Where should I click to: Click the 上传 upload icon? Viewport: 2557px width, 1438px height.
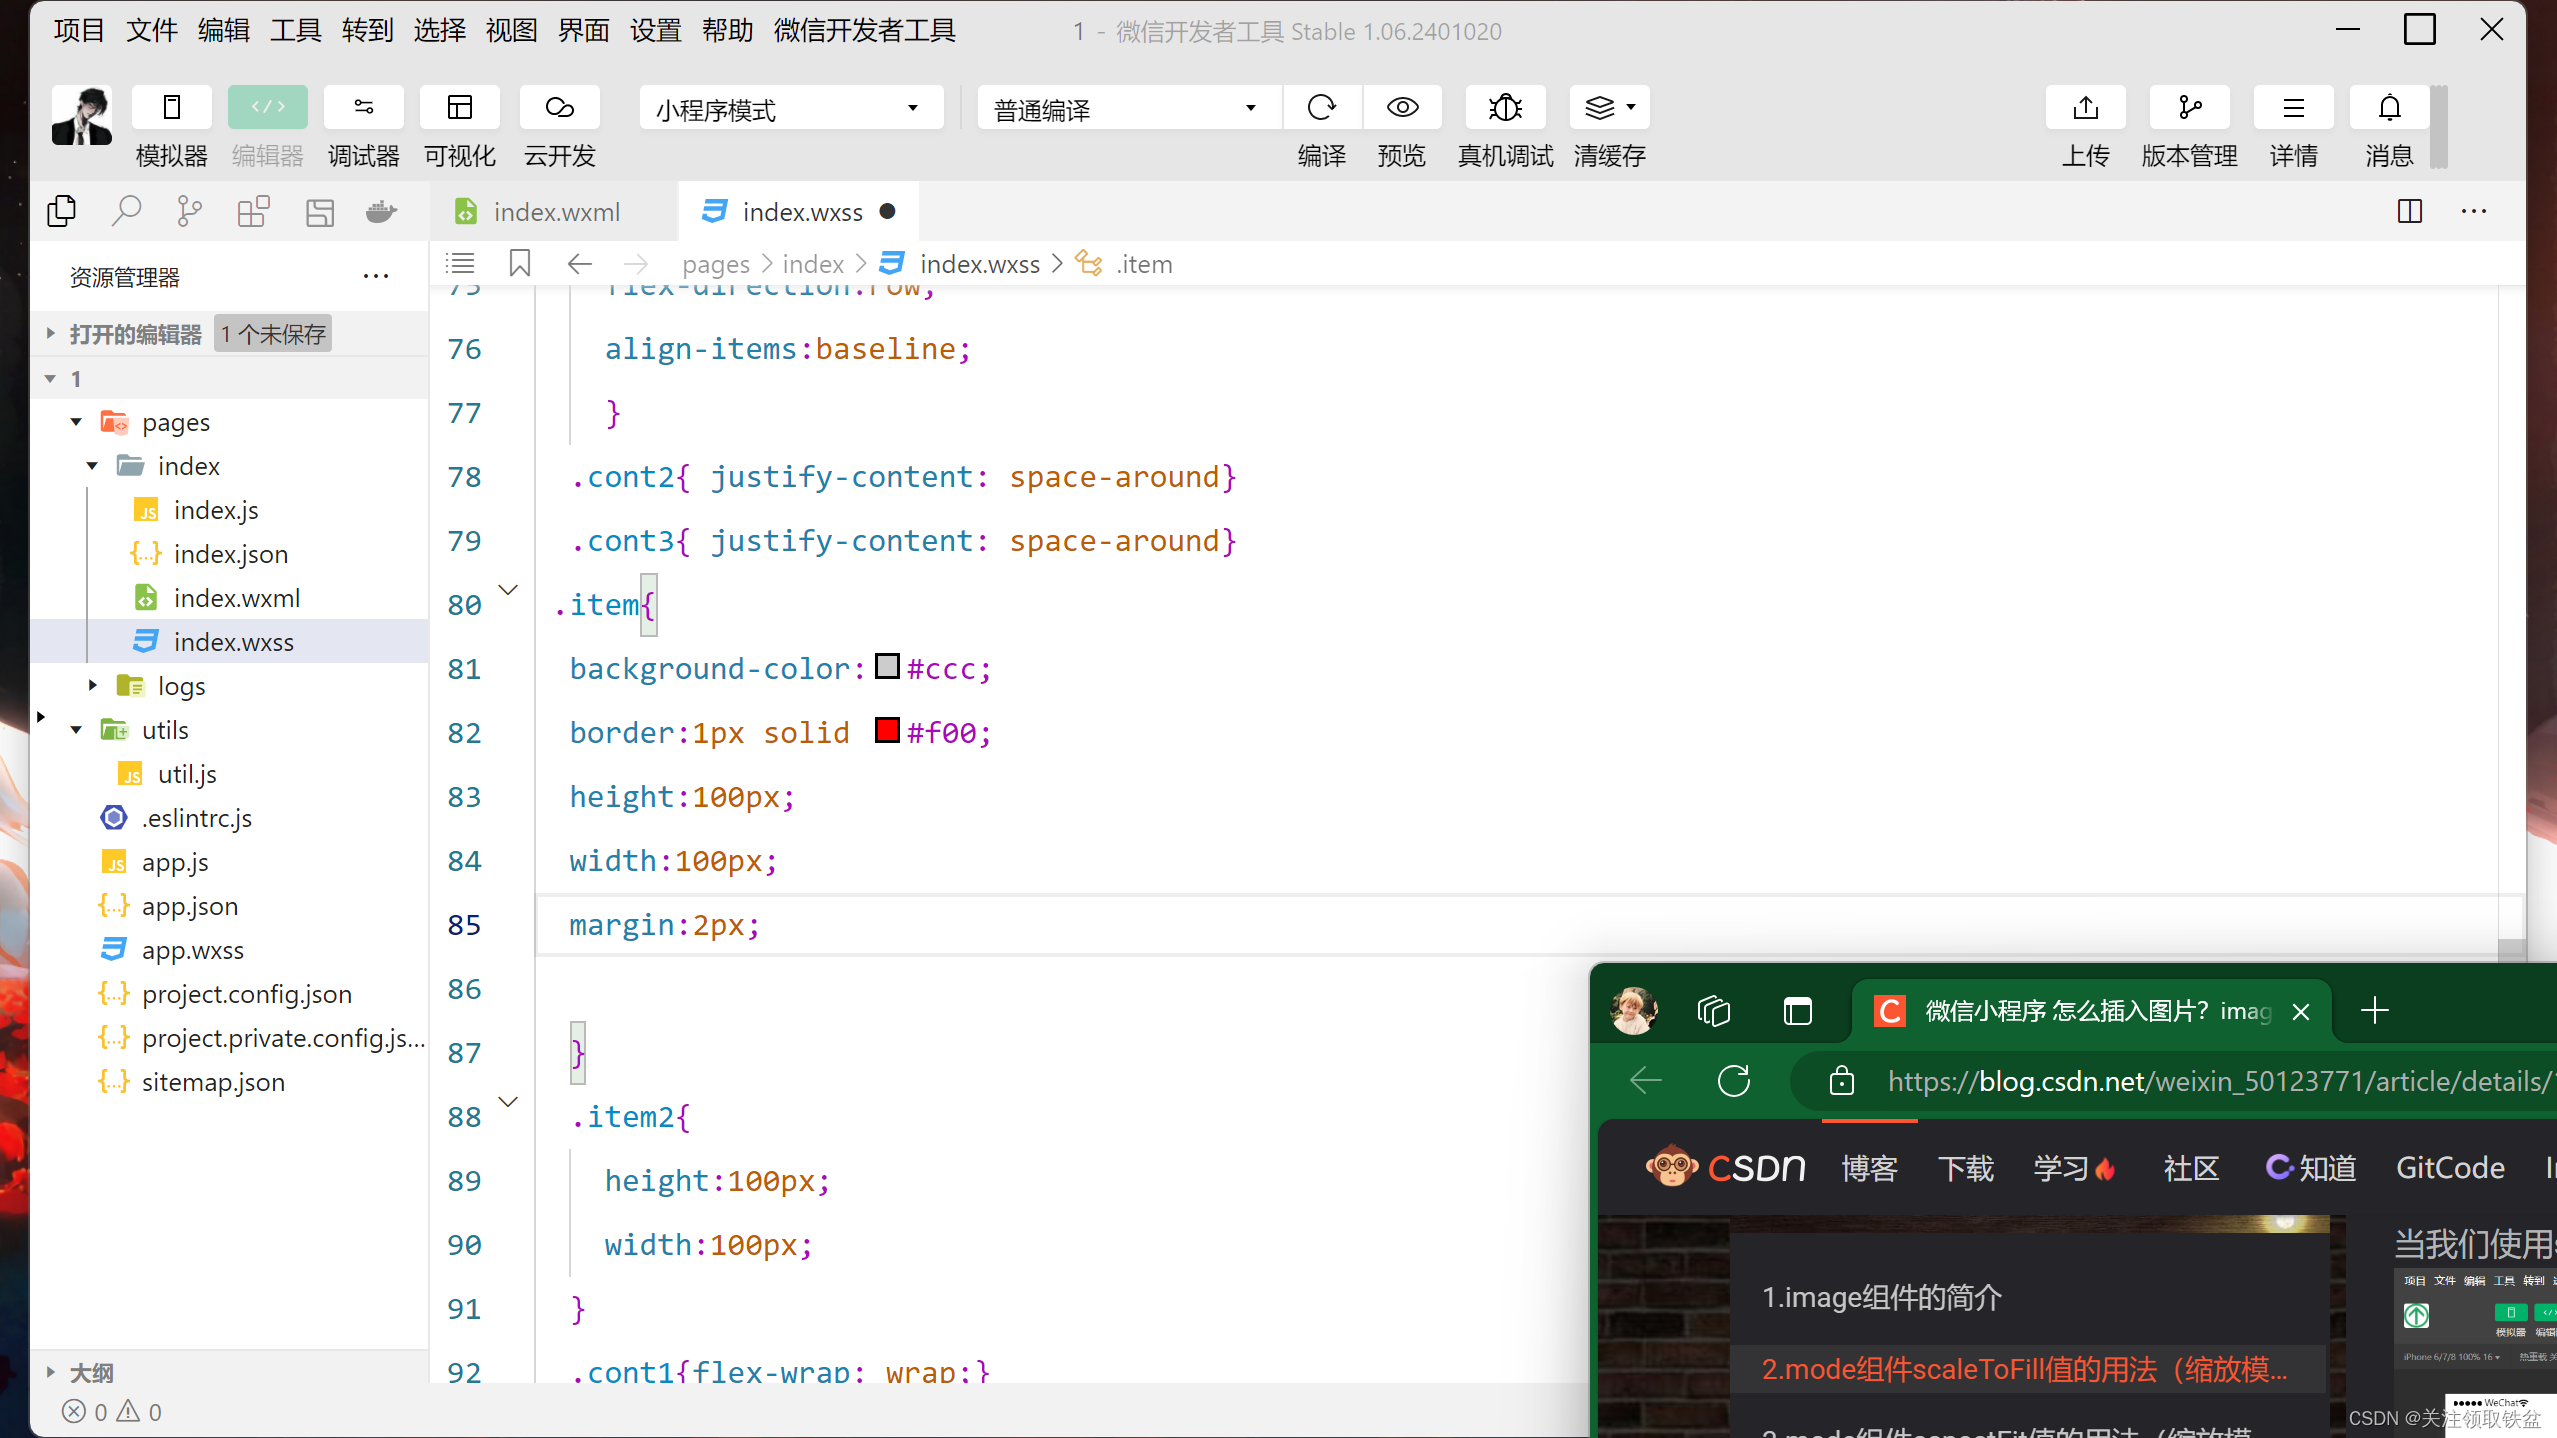tap(2086, 107)
